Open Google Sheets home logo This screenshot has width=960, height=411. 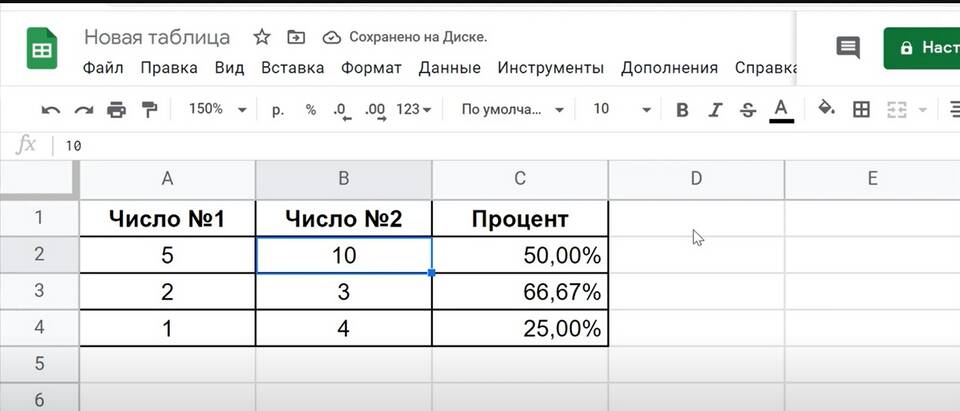pyautogui.click(x=42, y=48)
